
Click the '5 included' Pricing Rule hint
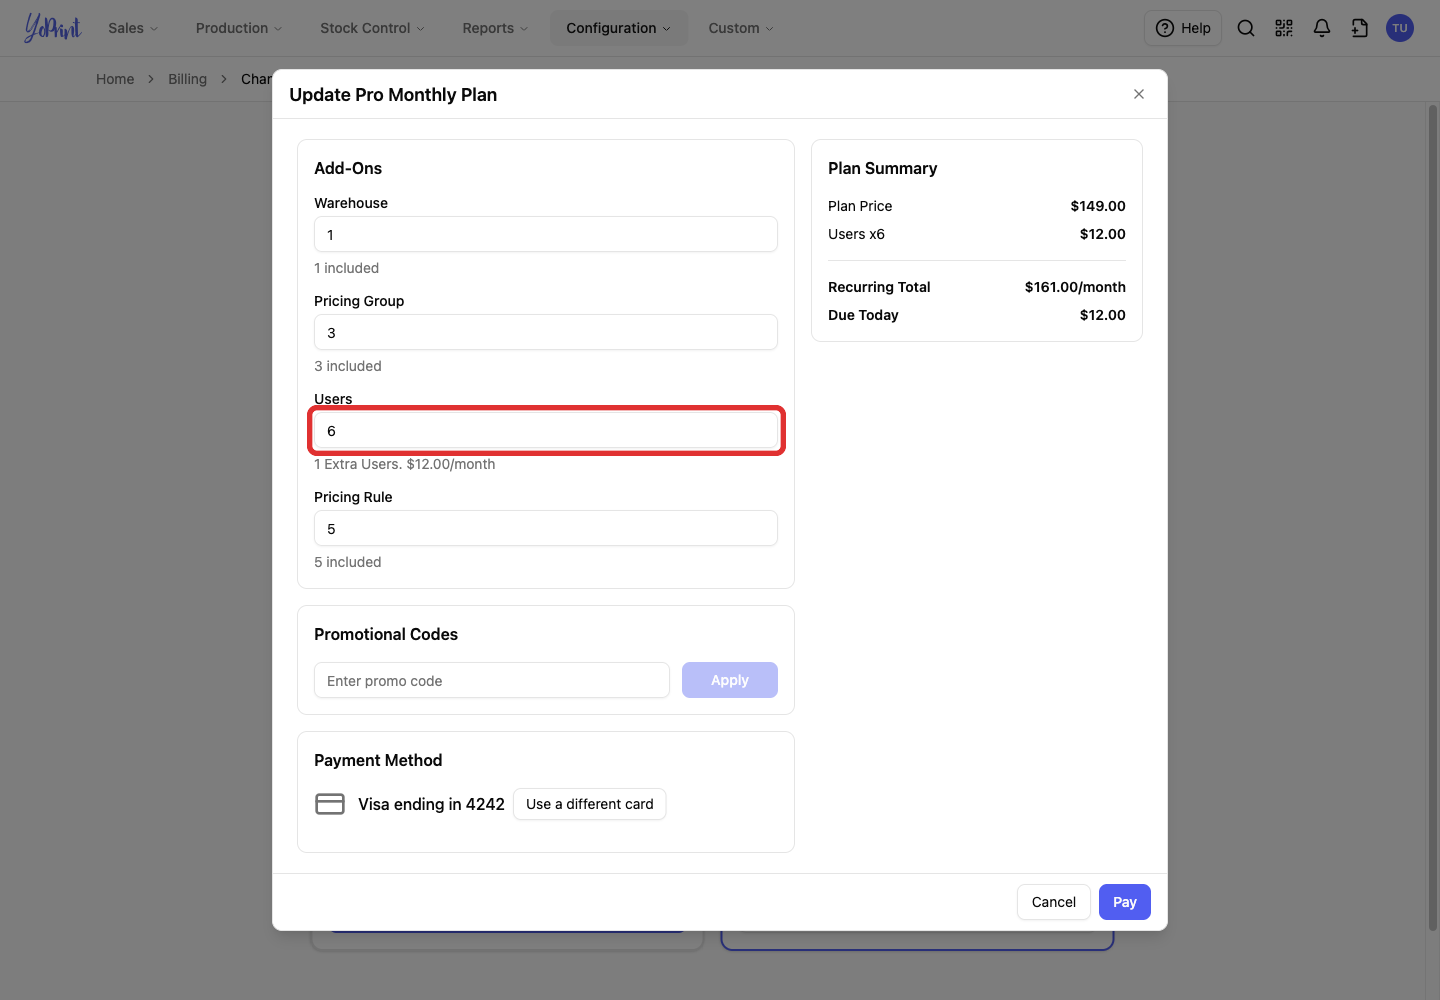[x=348, y=562]
